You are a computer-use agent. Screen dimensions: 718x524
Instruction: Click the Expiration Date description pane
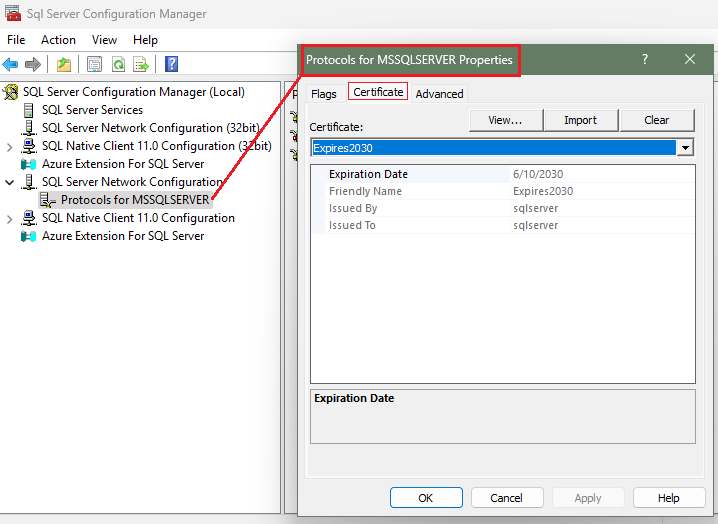[x=503, y=416]
